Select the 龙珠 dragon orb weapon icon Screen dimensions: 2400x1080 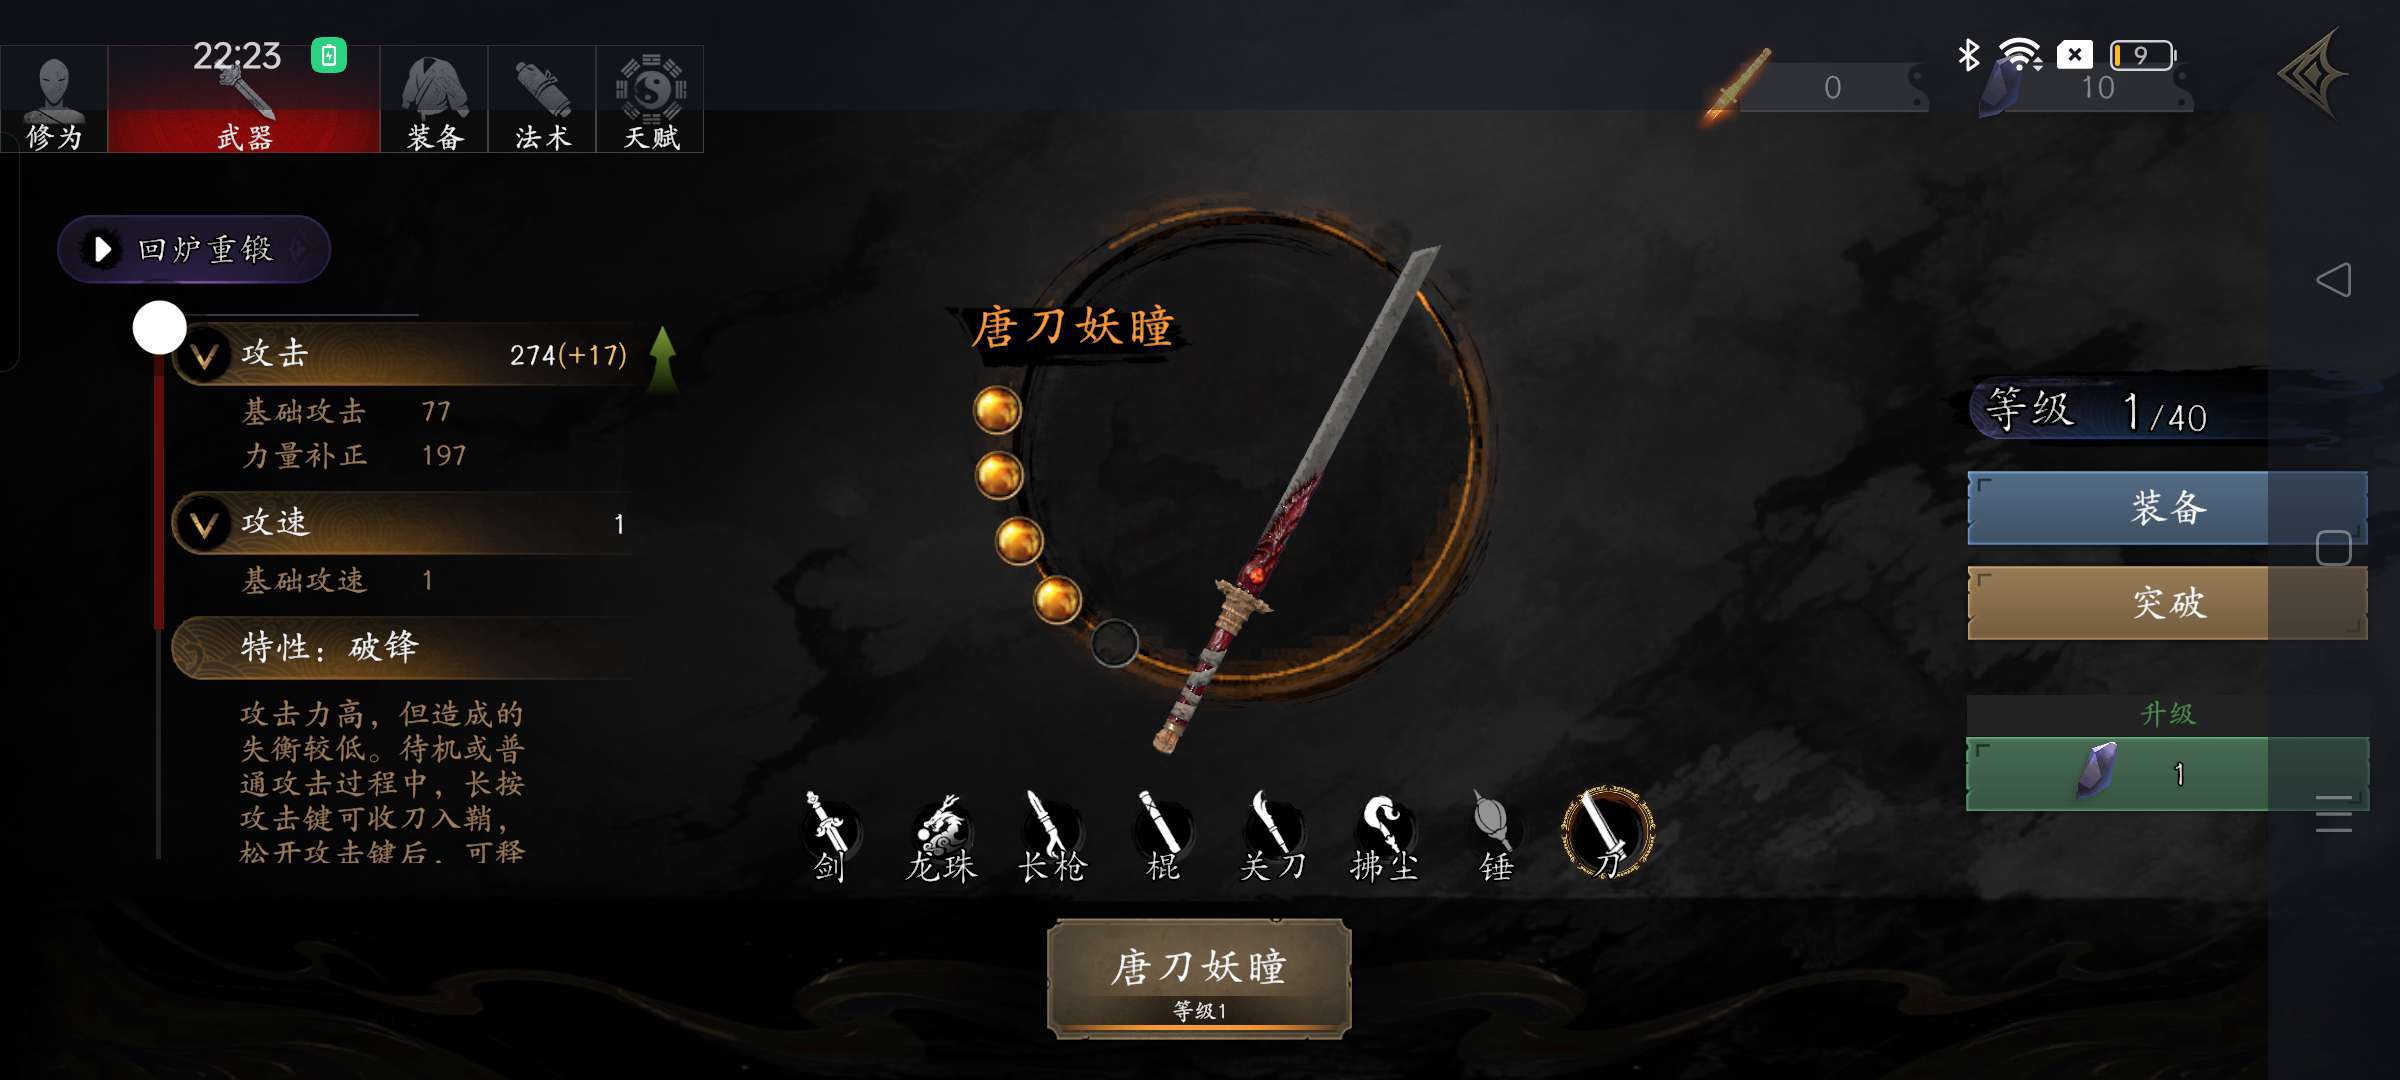941,838
